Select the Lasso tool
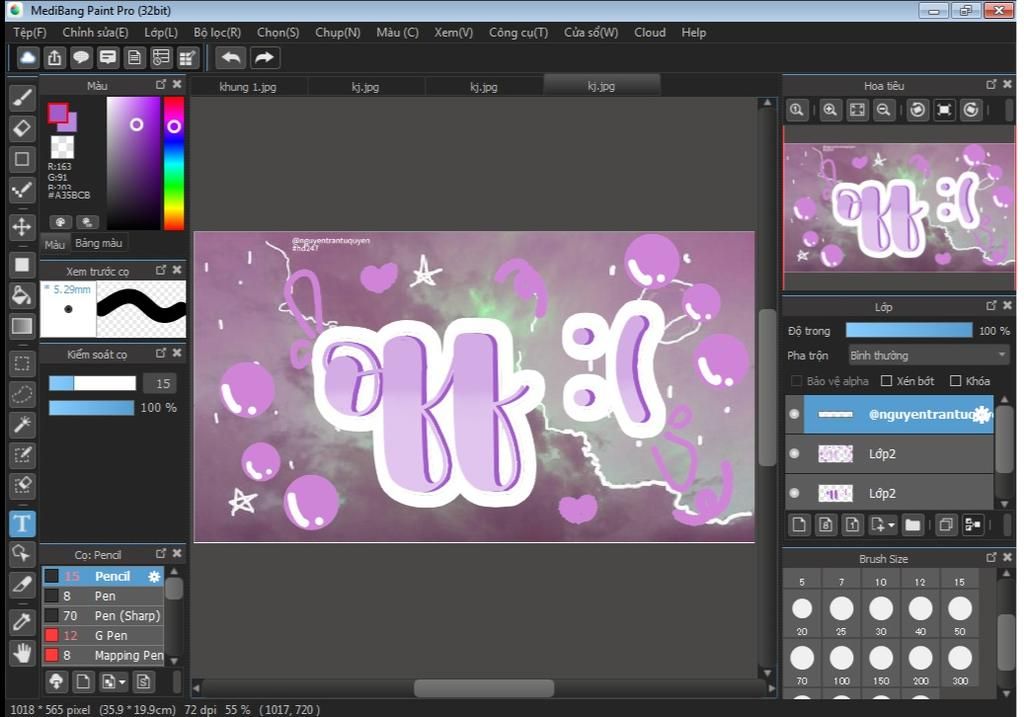This screenshot has width=1024, height=717. coord(22,394)
